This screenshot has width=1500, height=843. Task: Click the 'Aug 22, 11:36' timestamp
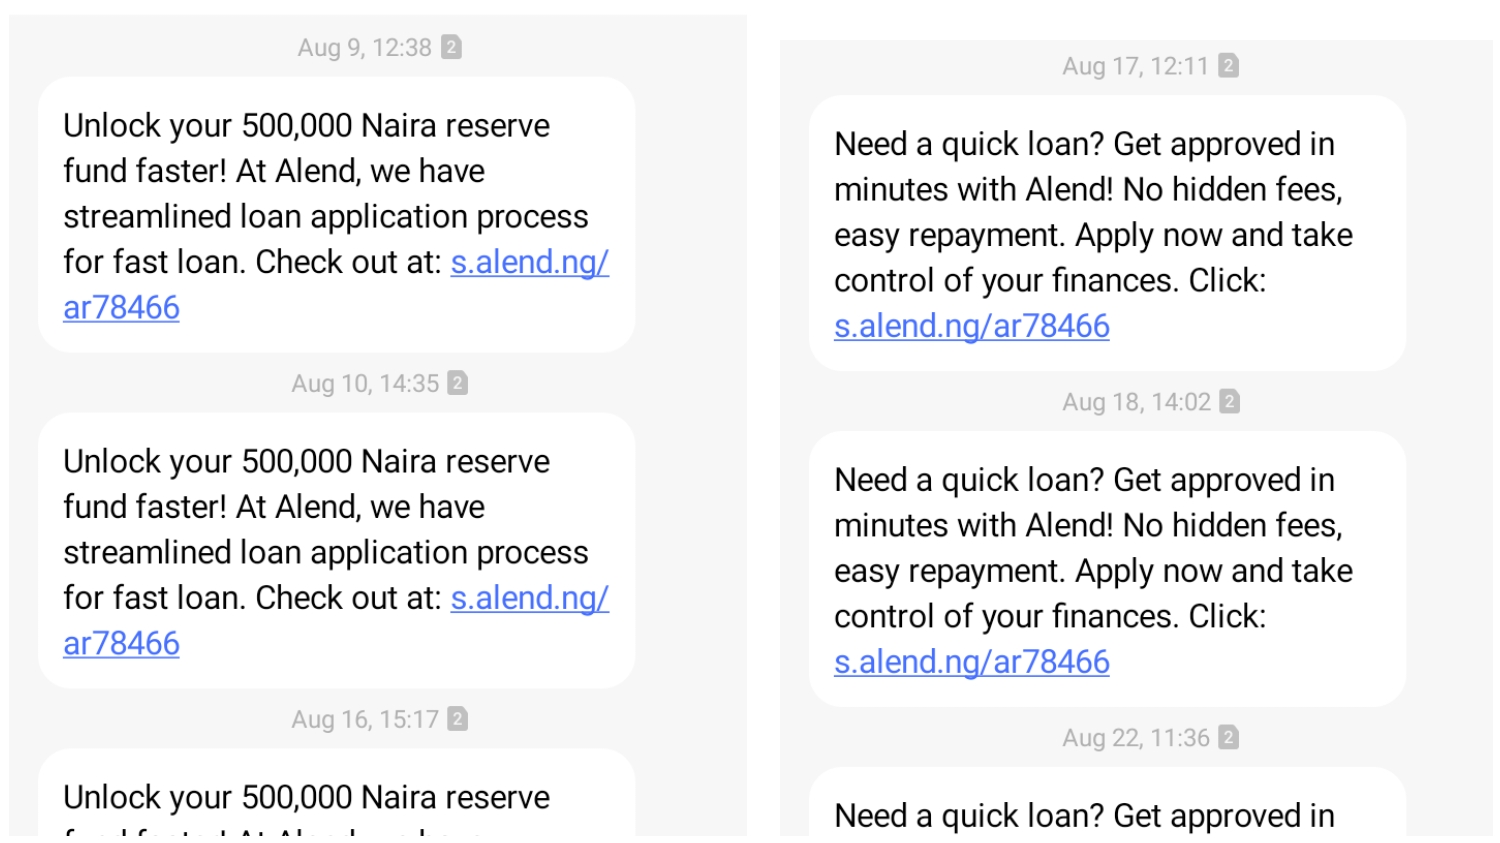1135,739
